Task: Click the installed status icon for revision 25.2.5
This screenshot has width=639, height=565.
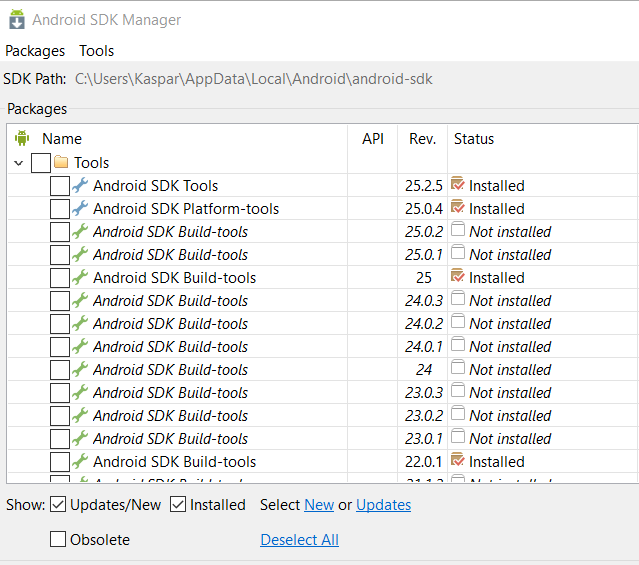Action: point(458,184)
